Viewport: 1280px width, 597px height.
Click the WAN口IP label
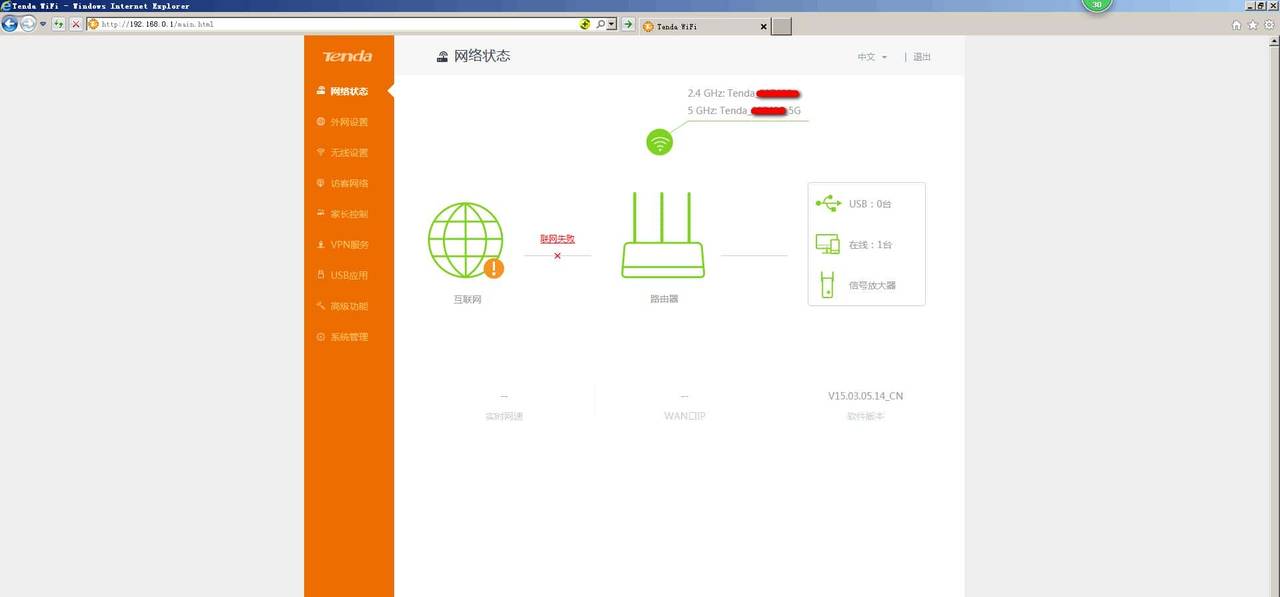684,416
